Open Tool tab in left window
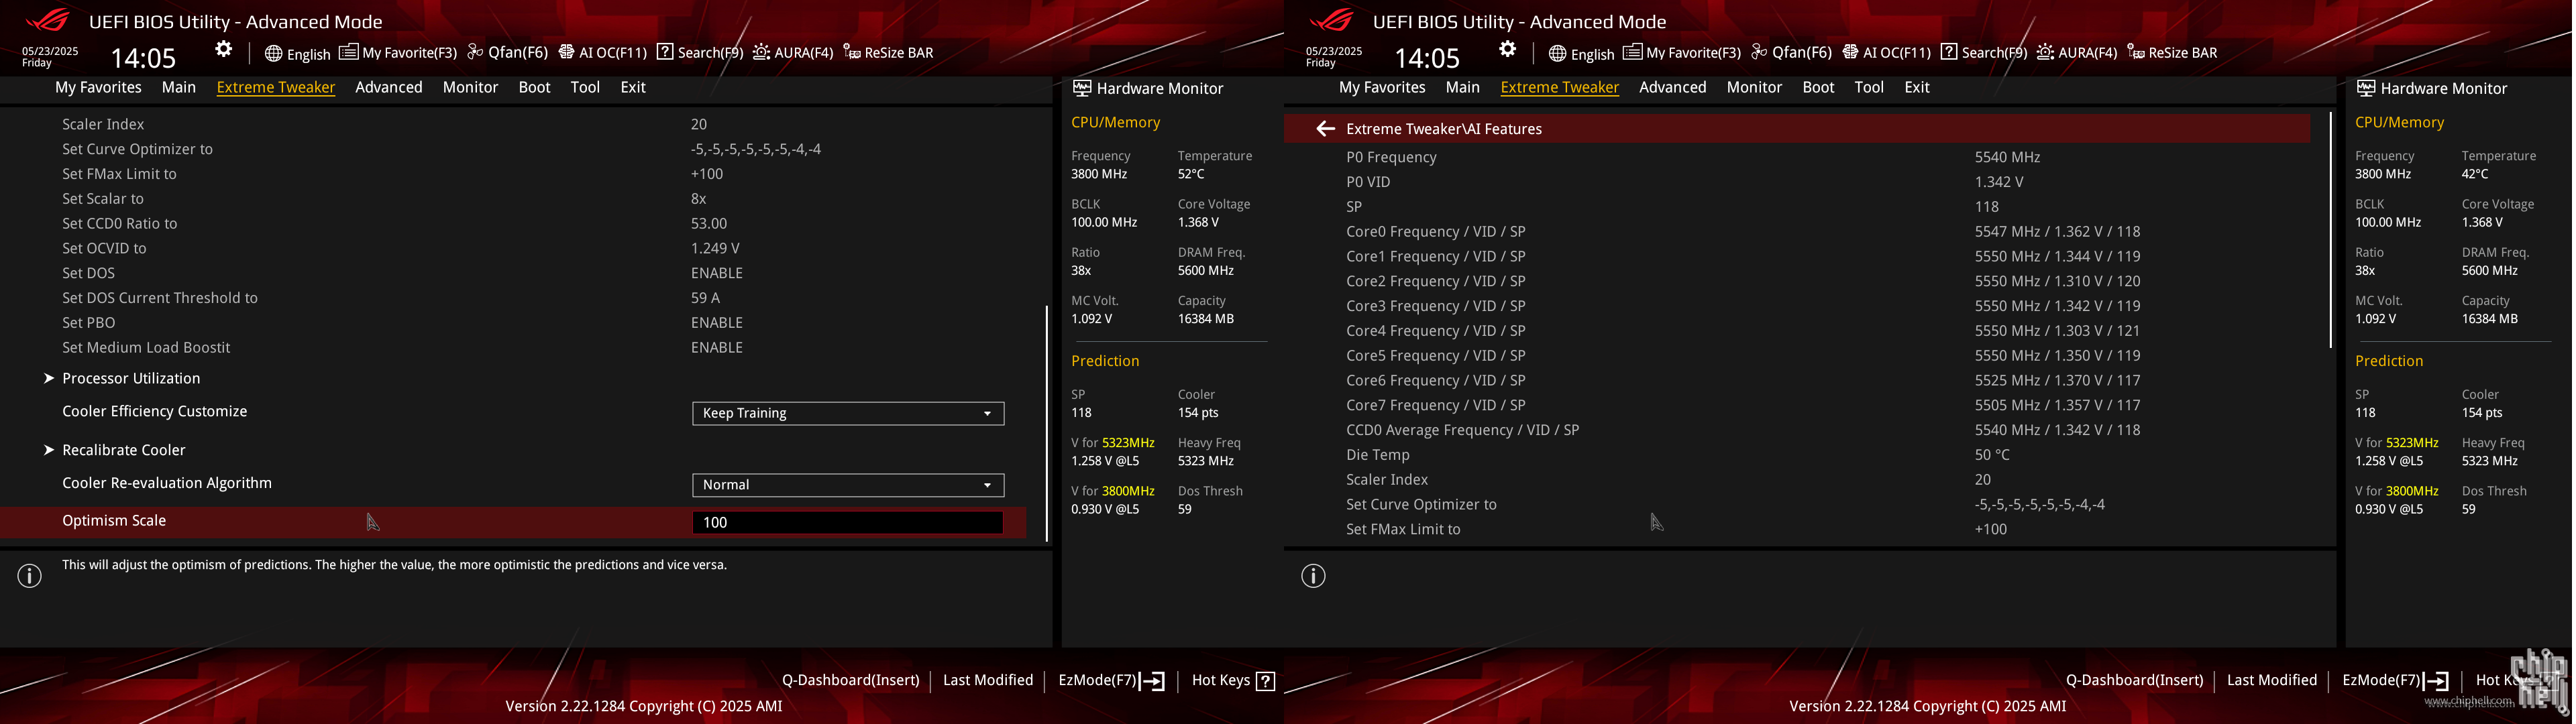 click(x=585, y=87)
